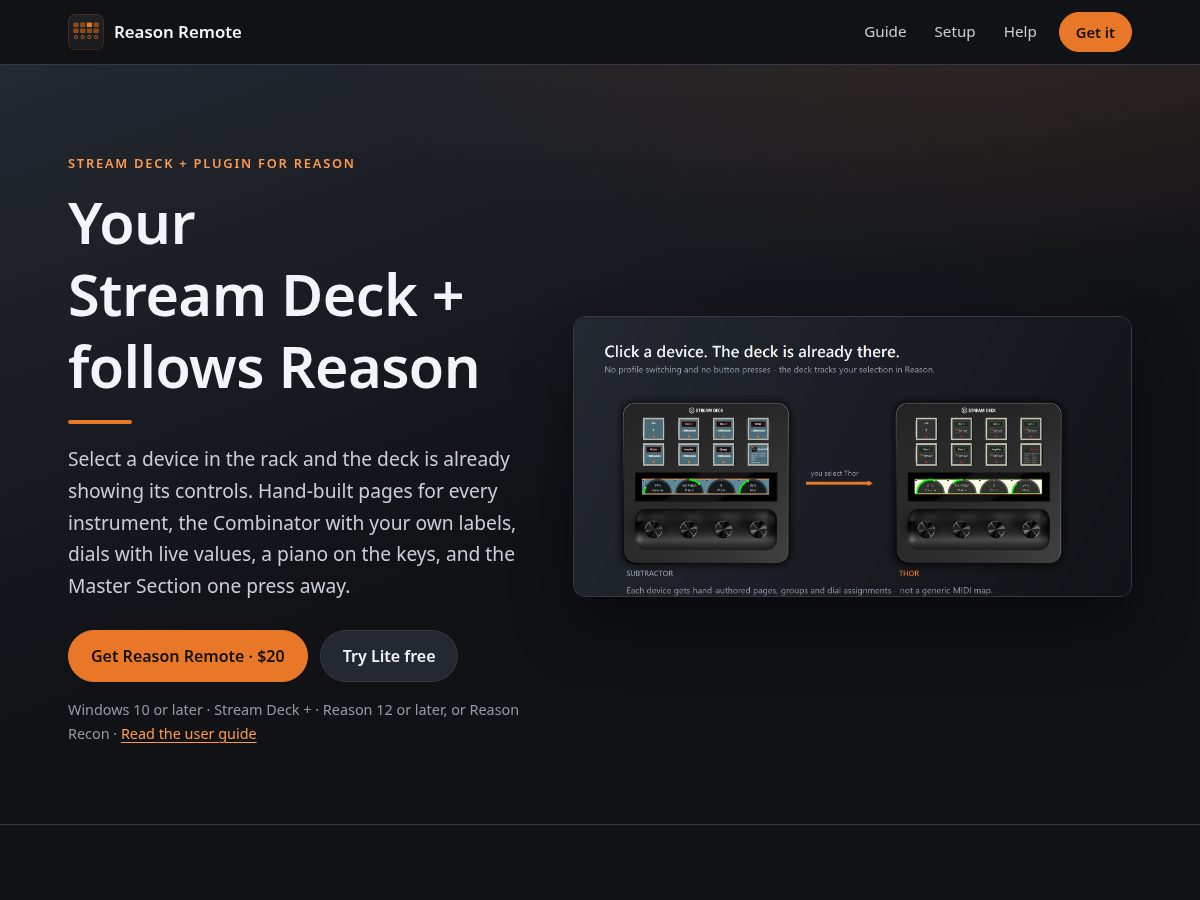Click the 'STREAM DECK + PLUGIN FOR REASON' tagline
This screenshot has width=1200, height=900.
coord(211,164)
